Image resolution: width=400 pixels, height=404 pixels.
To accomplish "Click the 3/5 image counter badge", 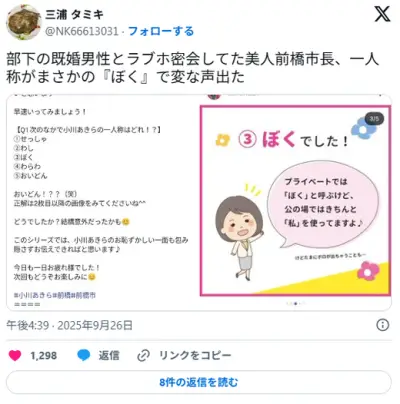I will [x=374, y=119].
